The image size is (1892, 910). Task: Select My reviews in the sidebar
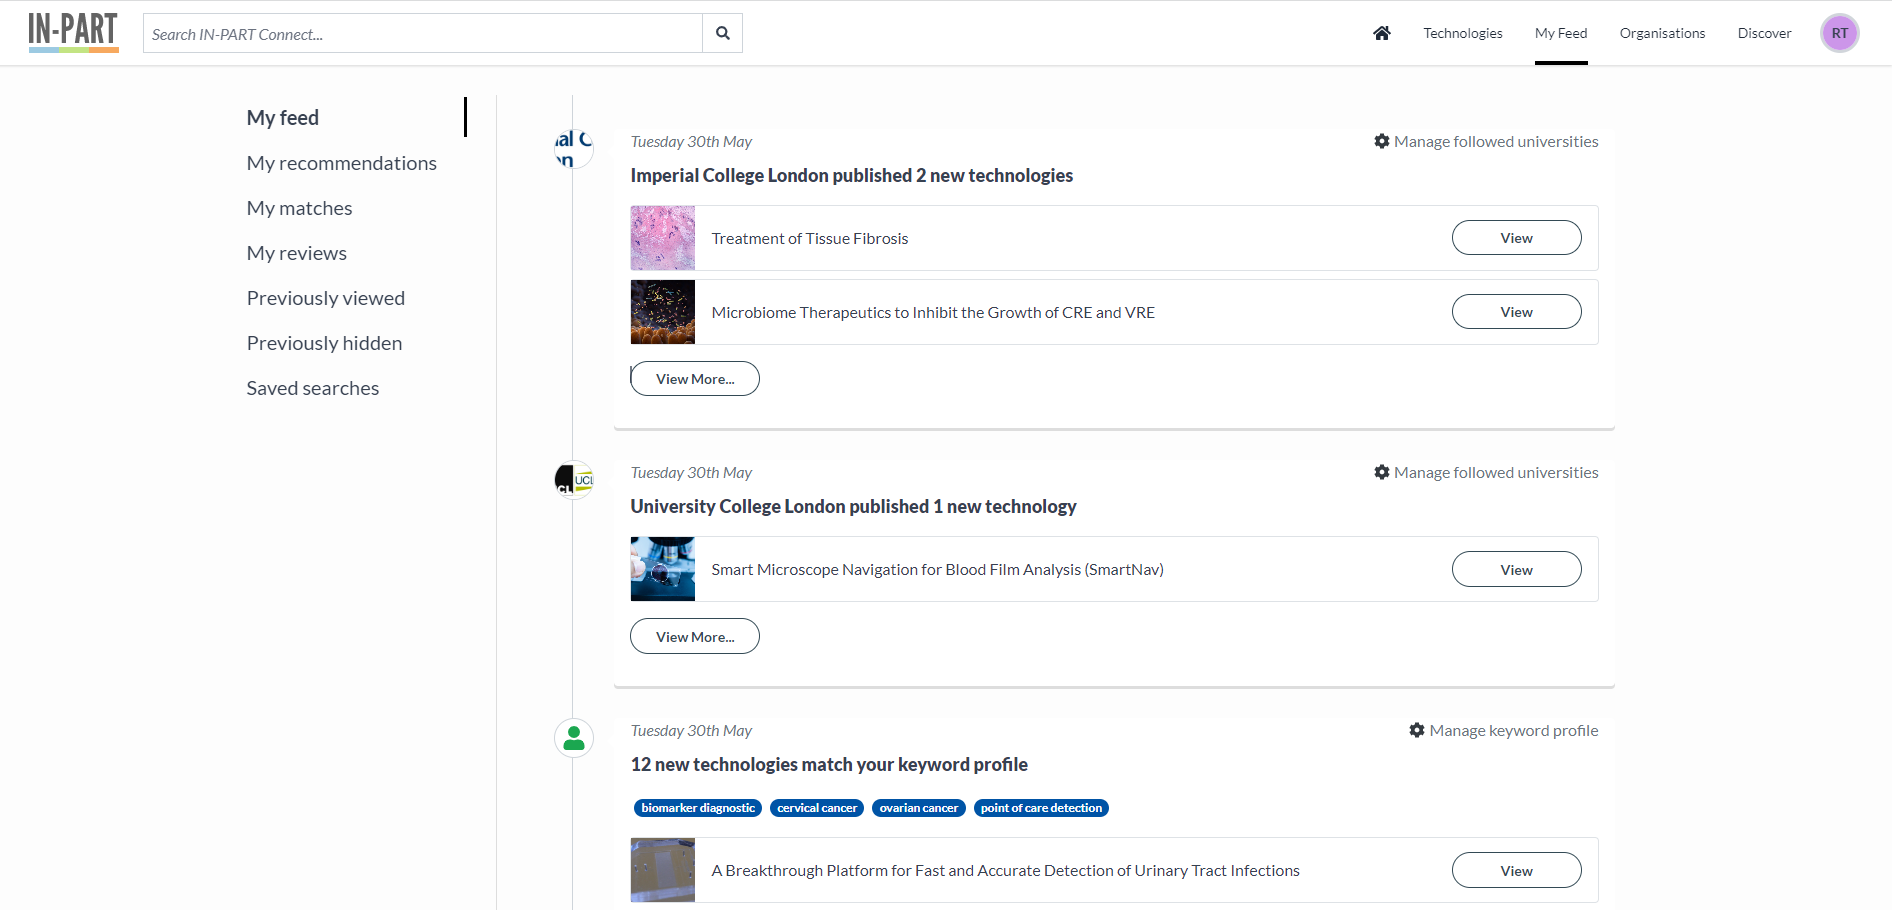[x=297, y=253]
